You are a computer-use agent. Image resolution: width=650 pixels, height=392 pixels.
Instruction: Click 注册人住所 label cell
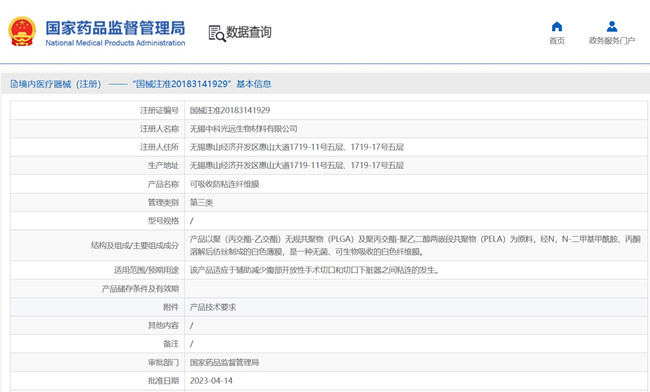[x=97, y=147]
